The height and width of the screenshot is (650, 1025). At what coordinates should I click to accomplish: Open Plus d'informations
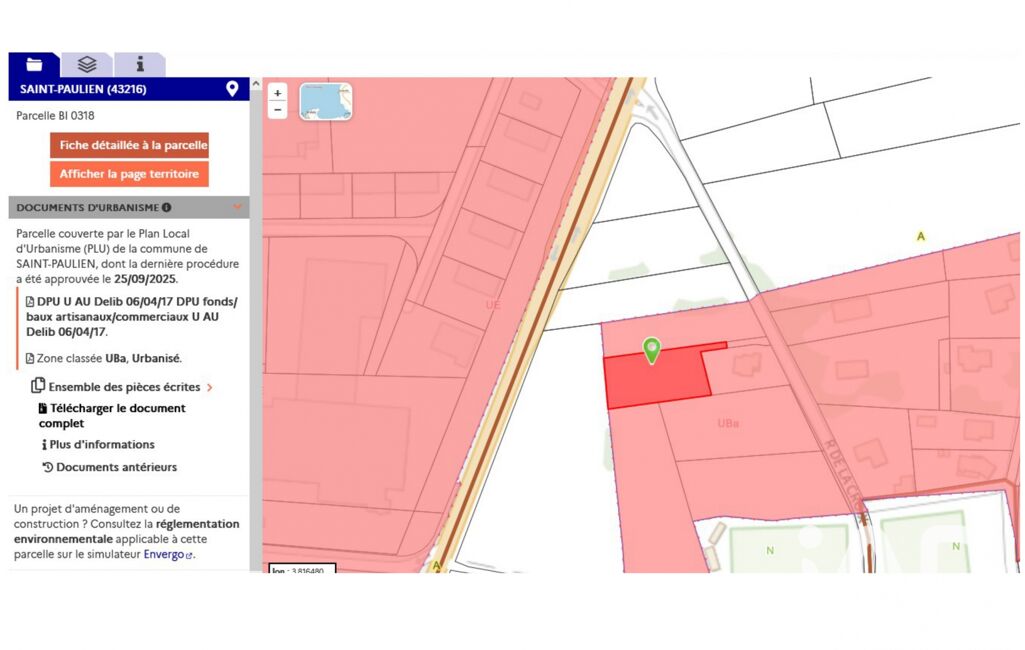click(98, 445)
